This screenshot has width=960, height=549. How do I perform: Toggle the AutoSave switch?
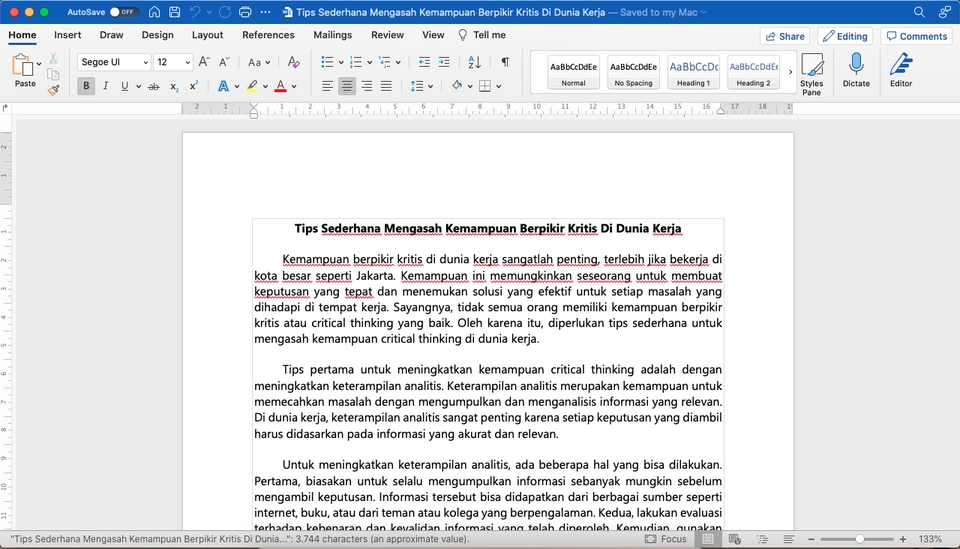click(124, 12)
